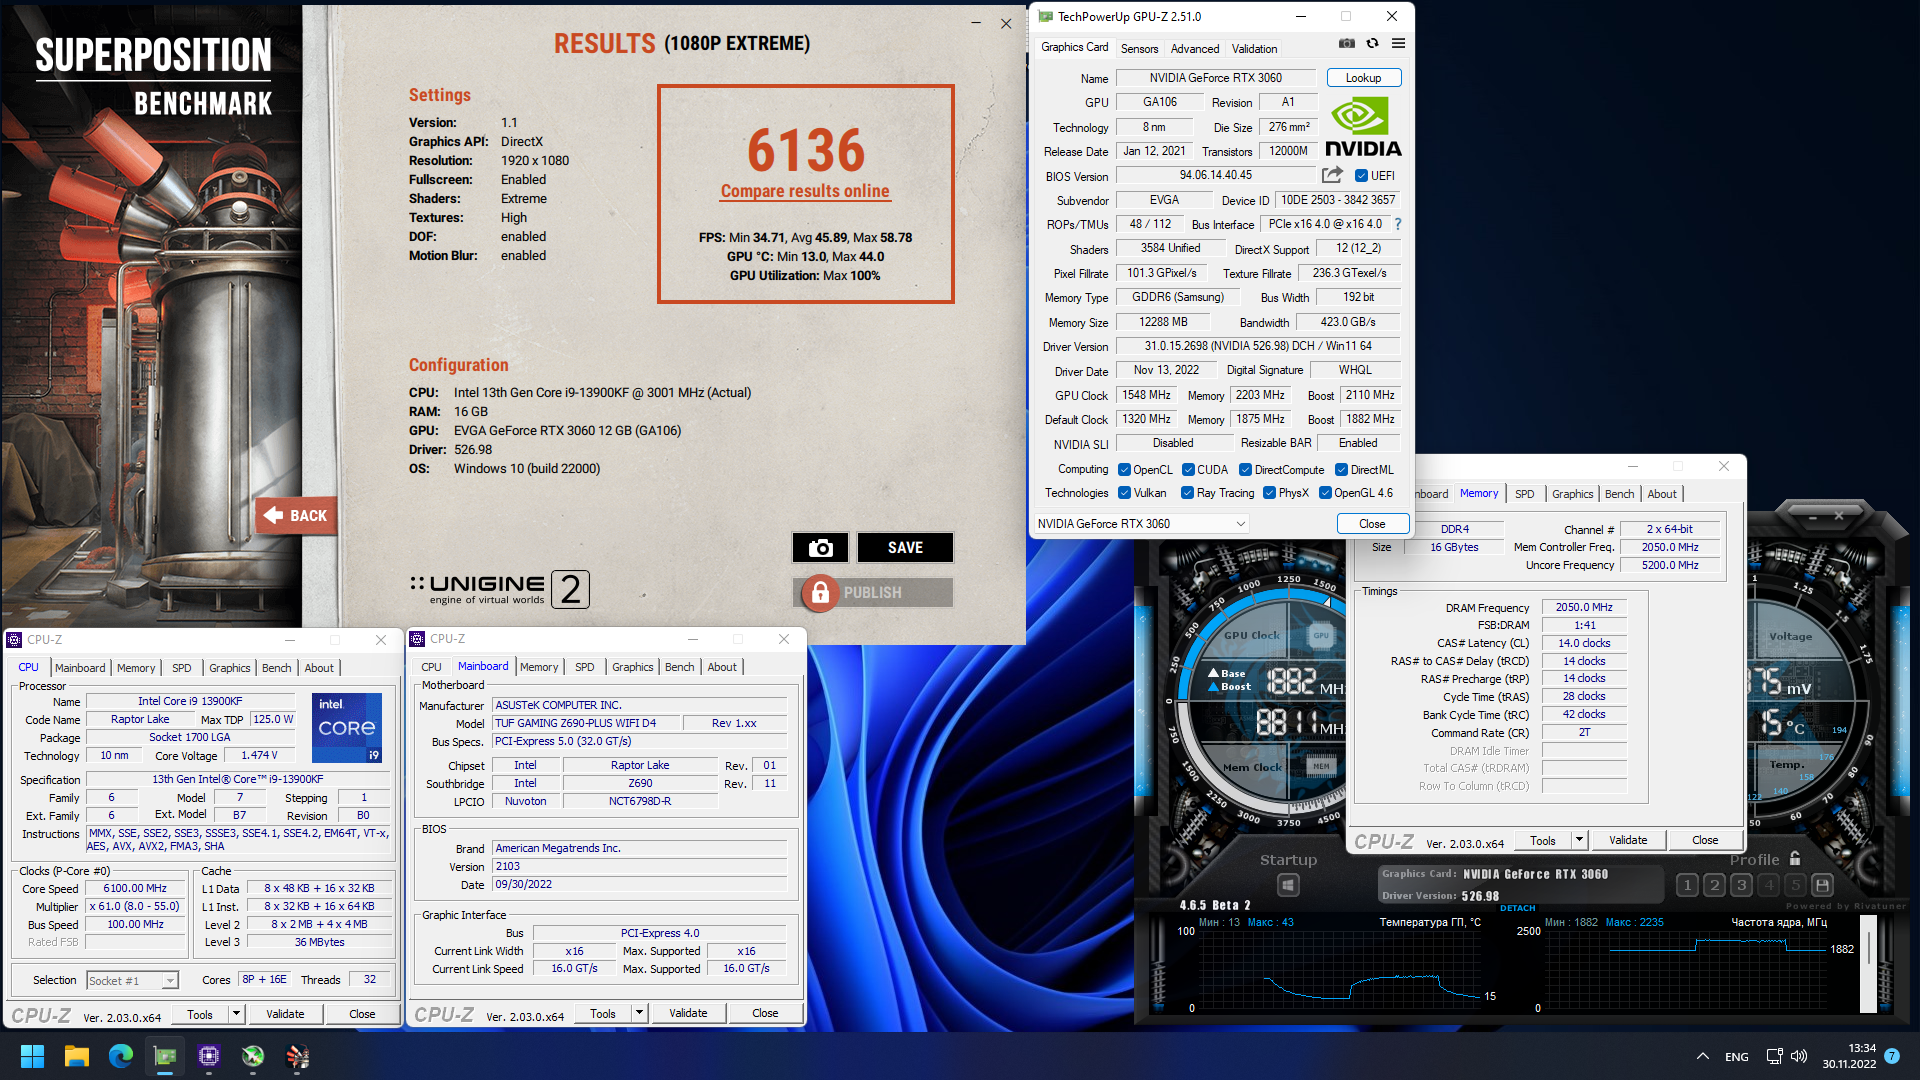This screenshot has height=1080, width=1920.
Task: Click GPU-Z refresh icon
Action: (x=1372, y=43)
